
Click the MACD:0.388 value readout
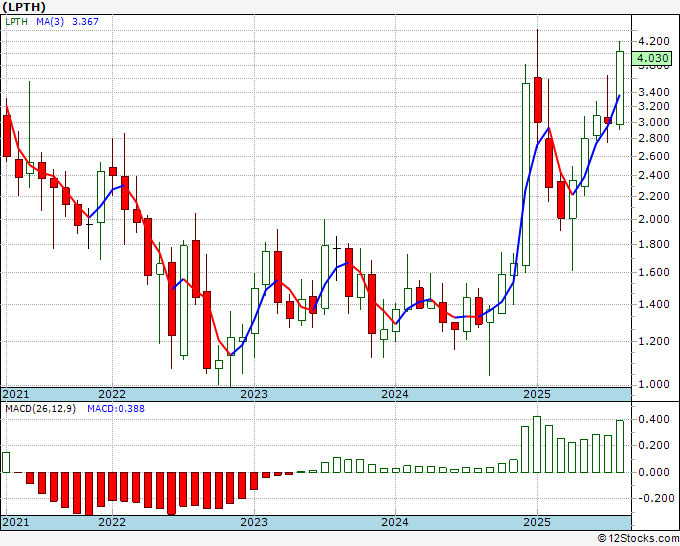point(116,409)
